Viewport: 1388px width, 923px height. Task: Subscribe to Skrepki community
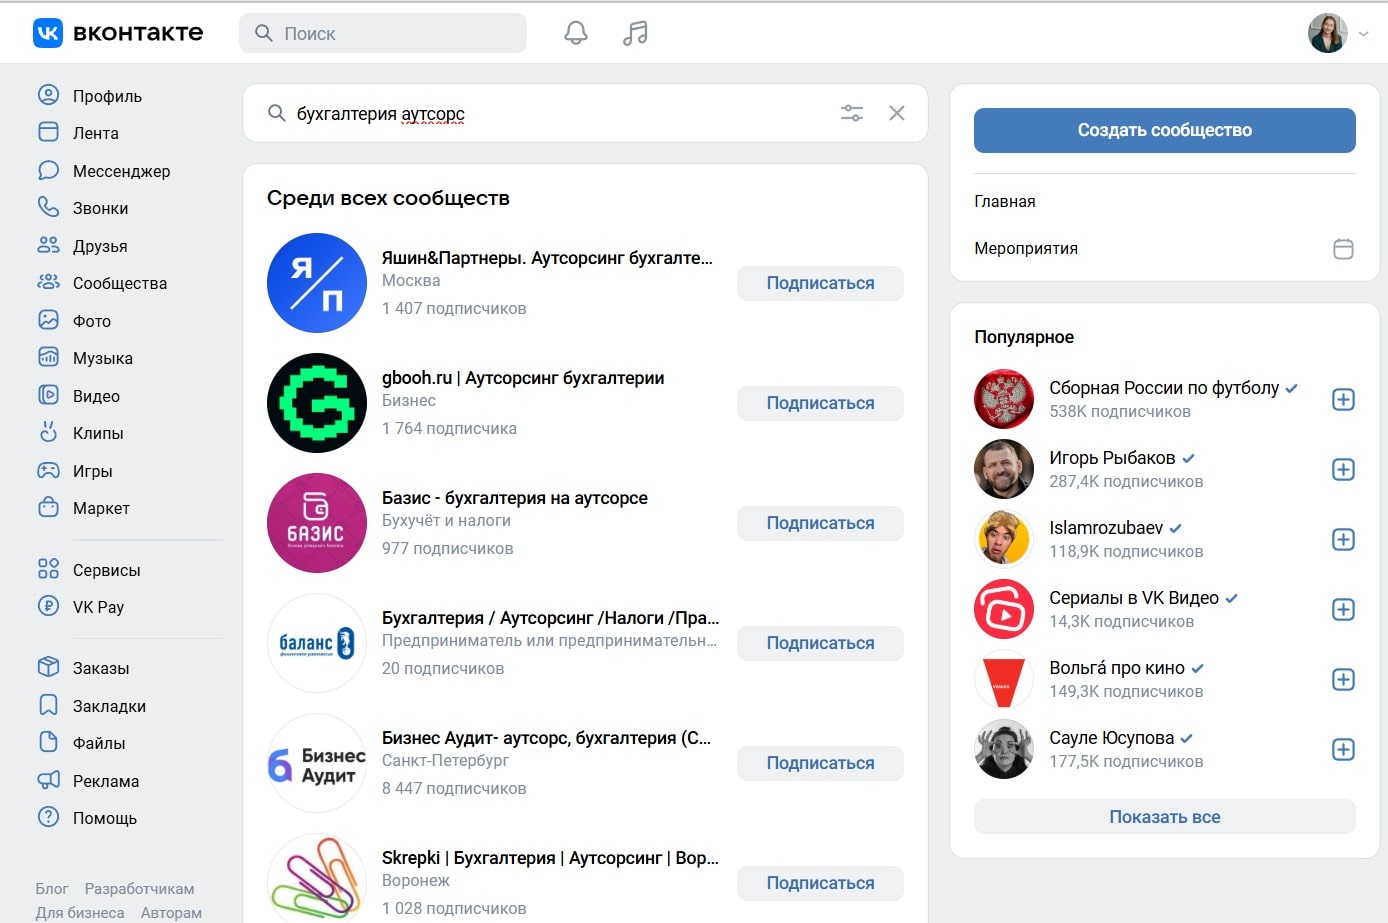820,883
